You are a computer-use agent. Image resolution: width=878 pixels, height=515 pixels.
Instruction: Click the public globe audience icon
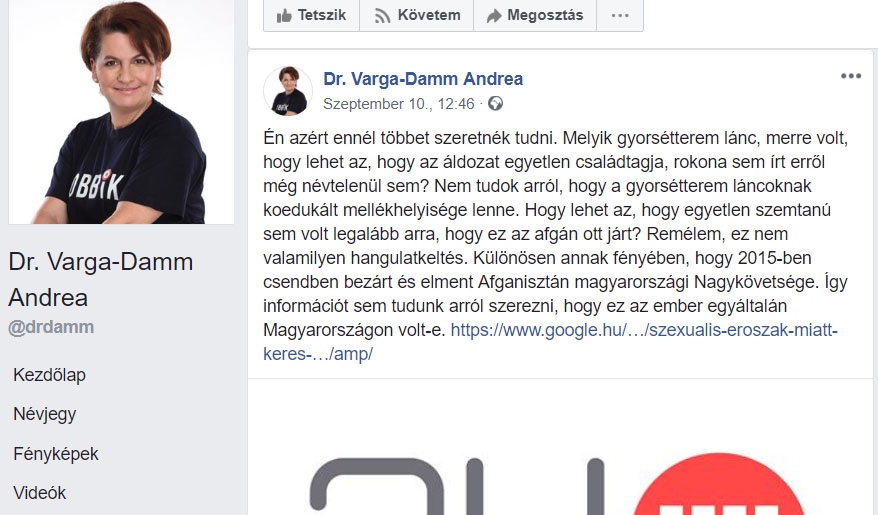click(x=495, y=104)
